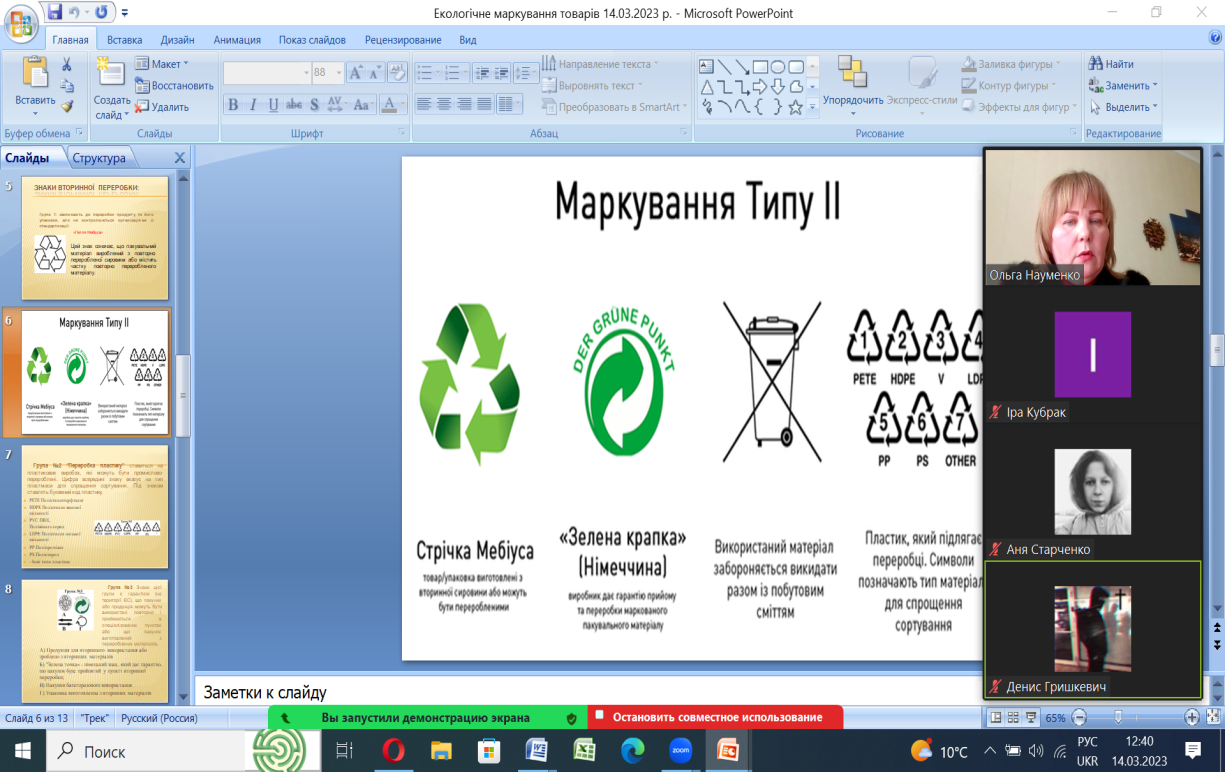Image resolution: width=1225 pixels, height=772 pixels.
Task: Open the Opera browser from the taskbar
Action: (x=393, y=750)
